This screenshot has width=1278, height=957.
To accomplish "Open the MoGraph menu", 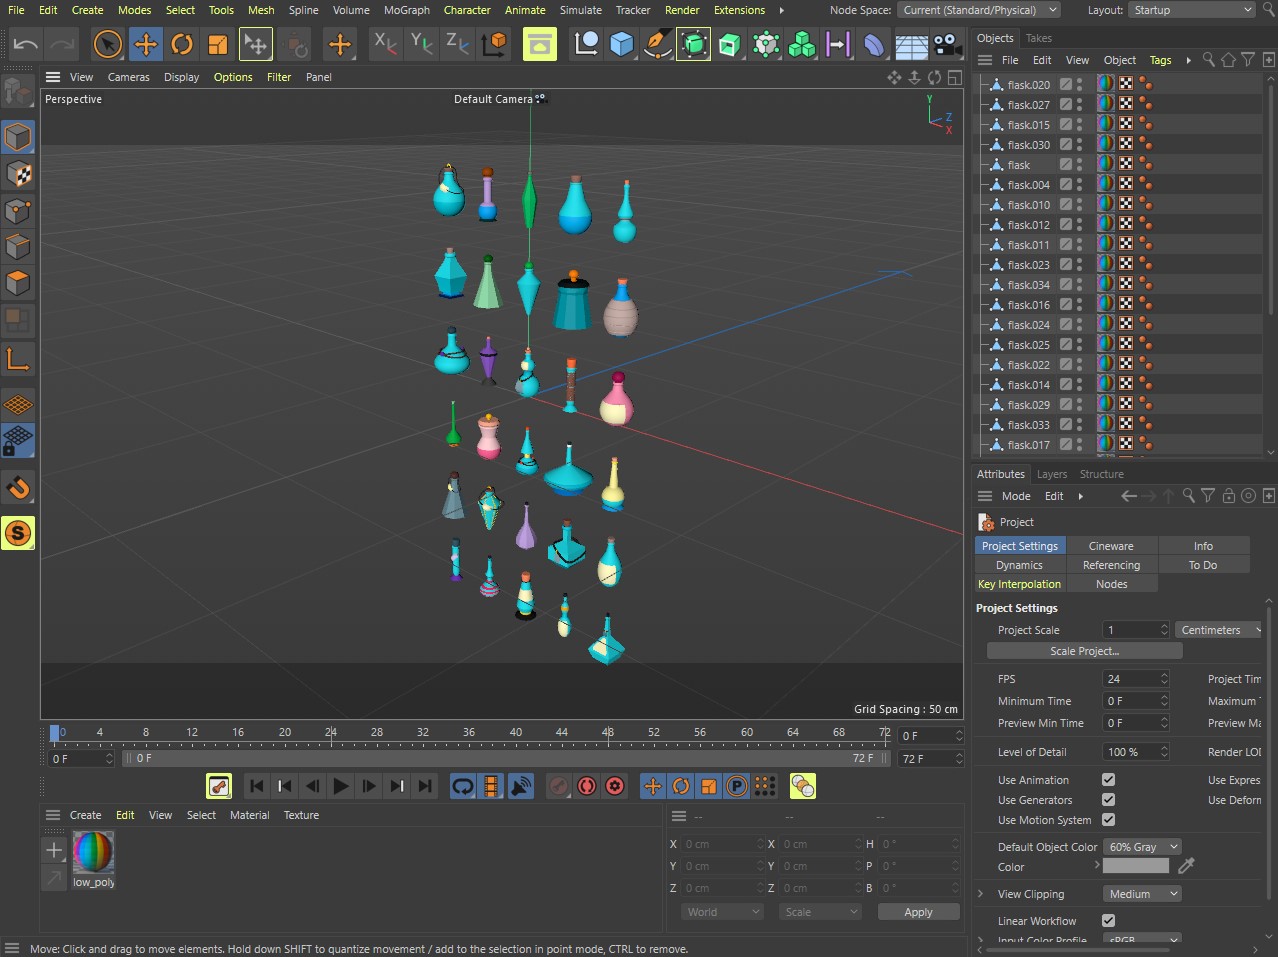I will point(406,10).
